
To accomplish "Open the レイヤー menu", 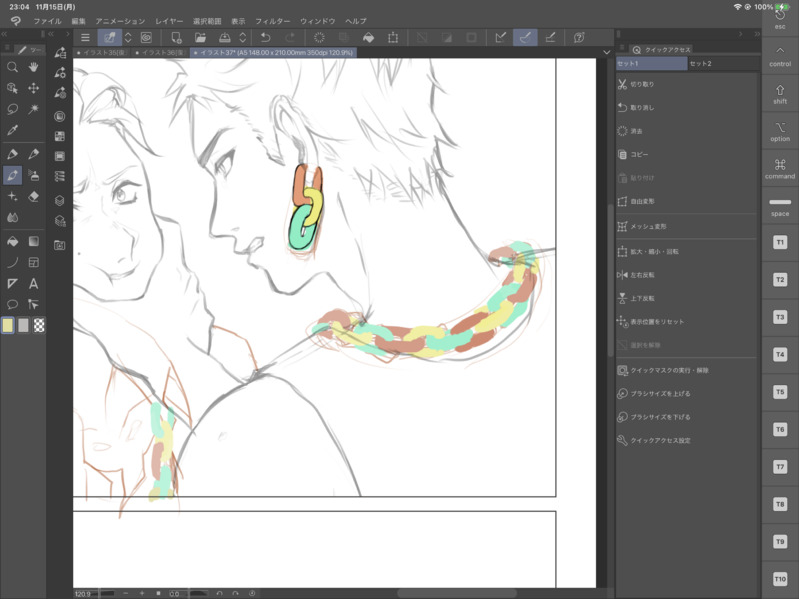I will (169, 21).
